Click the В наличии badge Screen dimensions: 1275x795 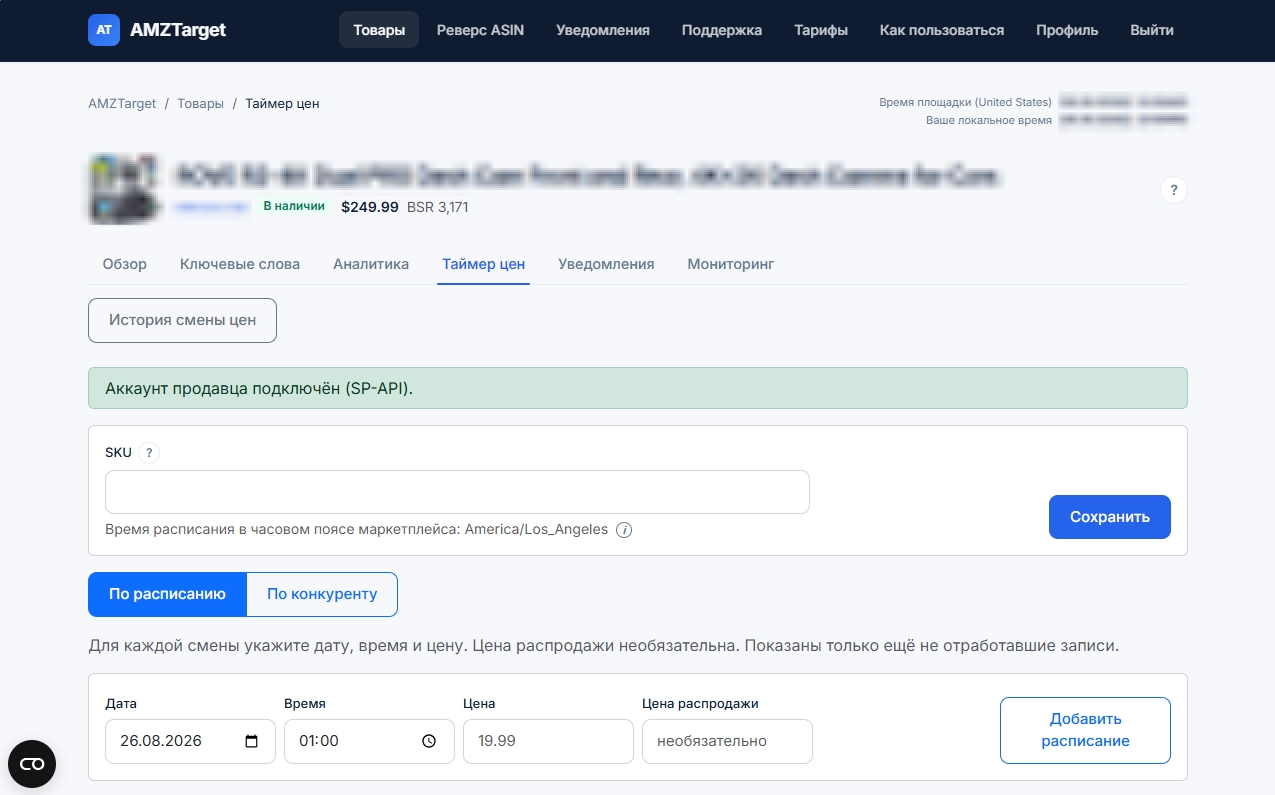294,206
